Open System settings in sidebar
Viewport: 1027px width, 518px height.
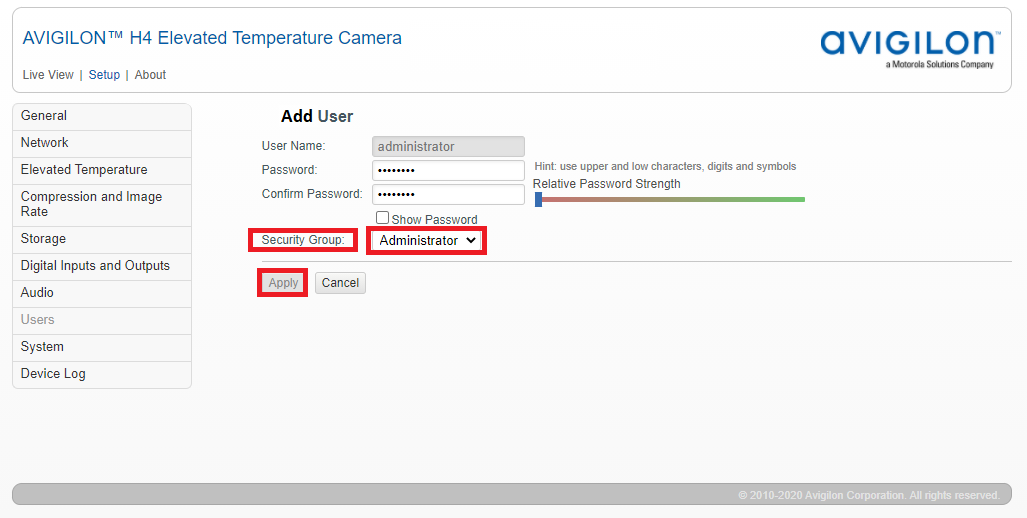pyautogui.click(x=42, y=347)
